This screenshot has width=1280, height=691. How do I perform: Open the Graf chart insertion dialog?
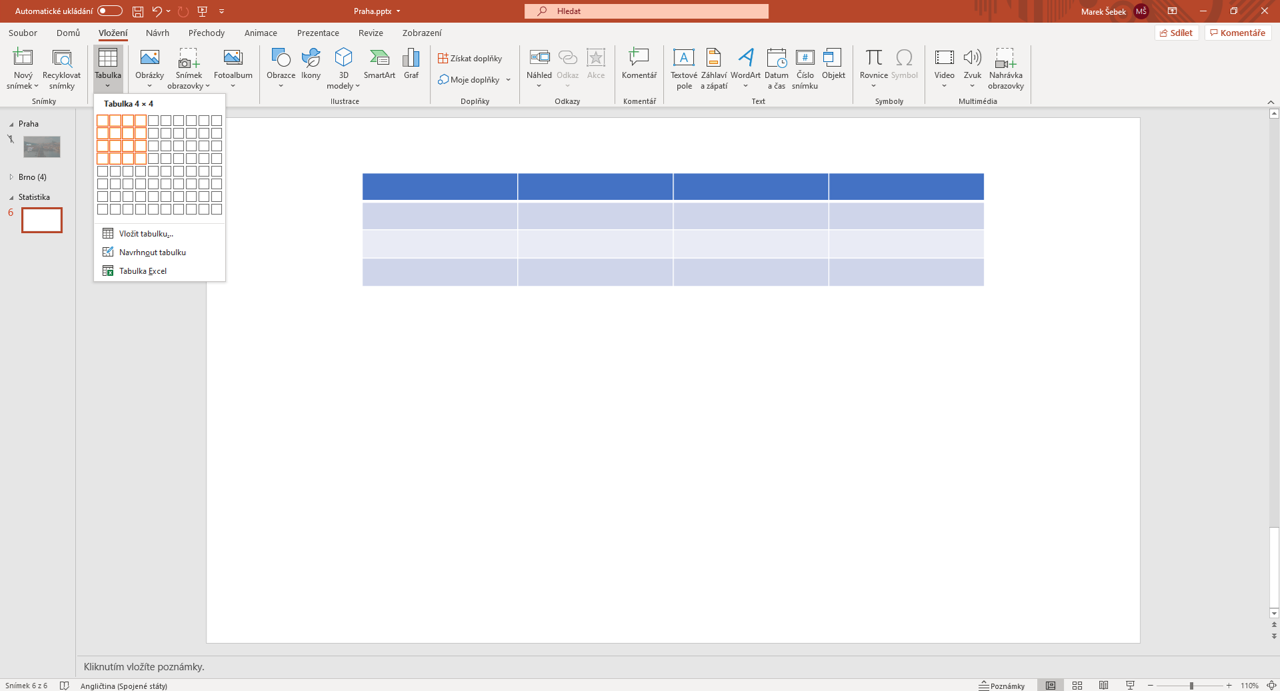[x=411, y=65]
